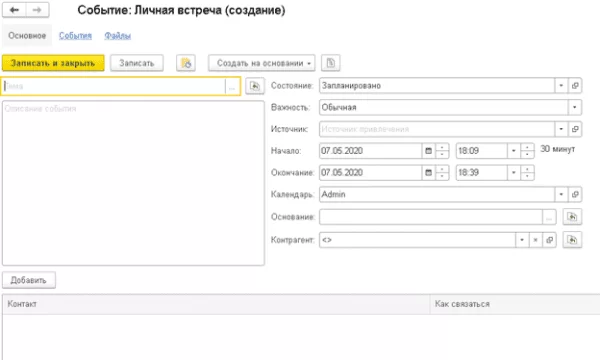Open the Источник item via open icon
This screenshot has width=600, height=360.
pos(575,129)
